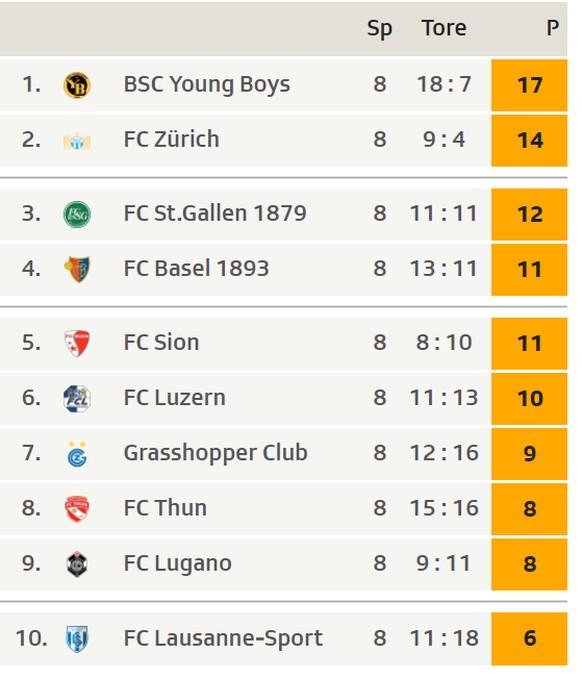The image size is (582, 678).
Task: Click the FC Thun red crest
Action: coord(77,509)
